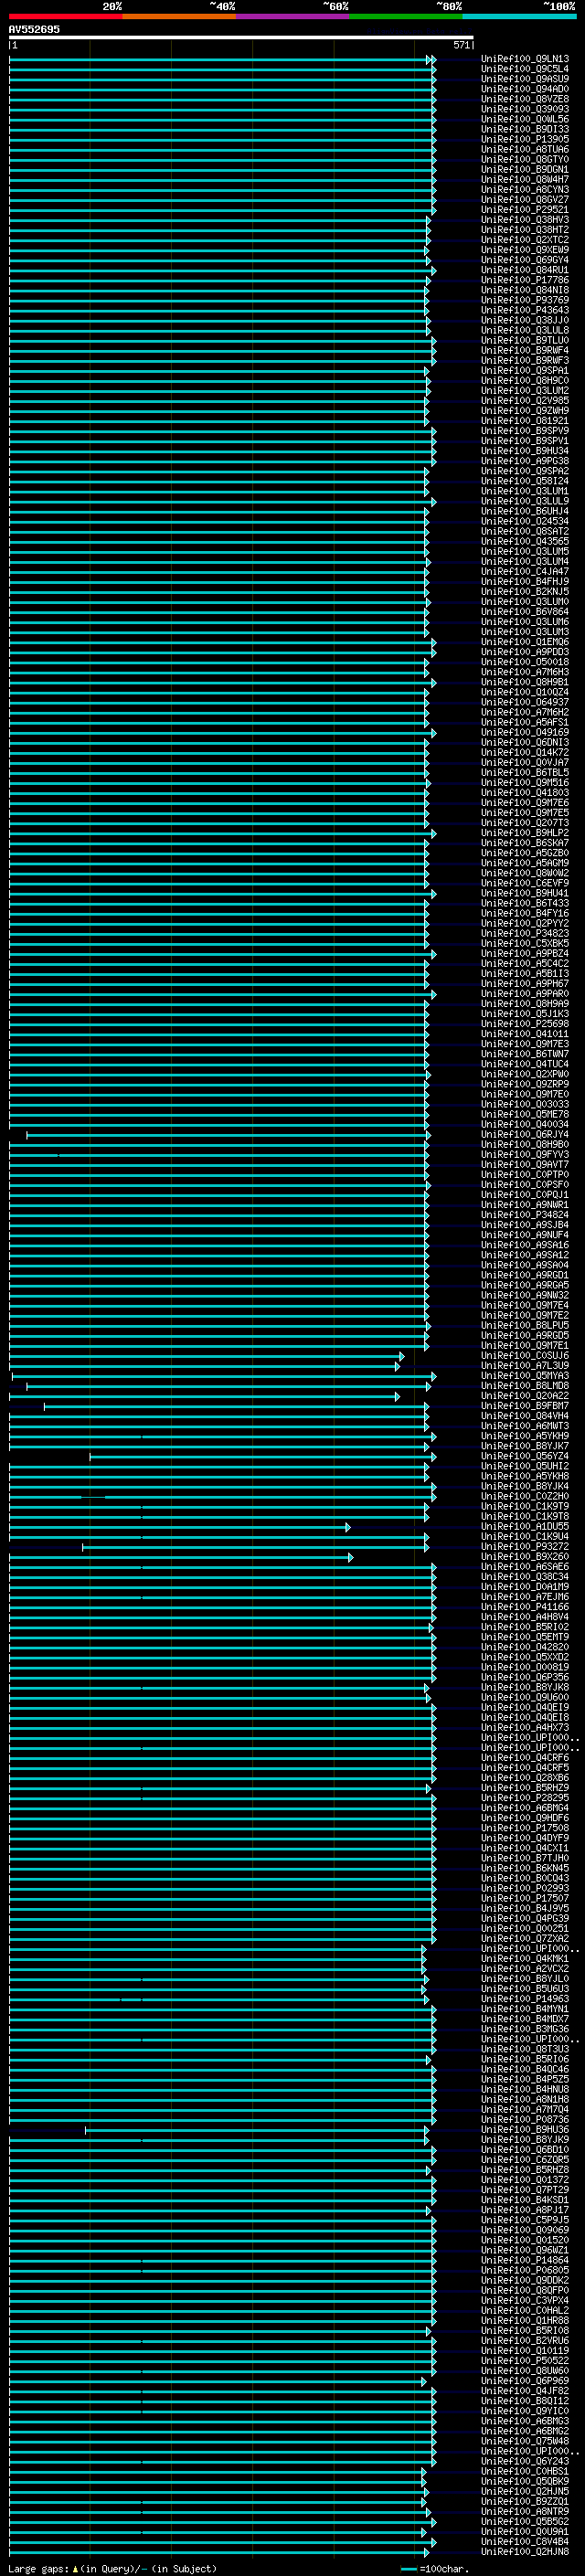Viewport: 585px width, 2576px height.
Task: Open hit UniRef100_Q5UHI2
Action: [525, 1466]
